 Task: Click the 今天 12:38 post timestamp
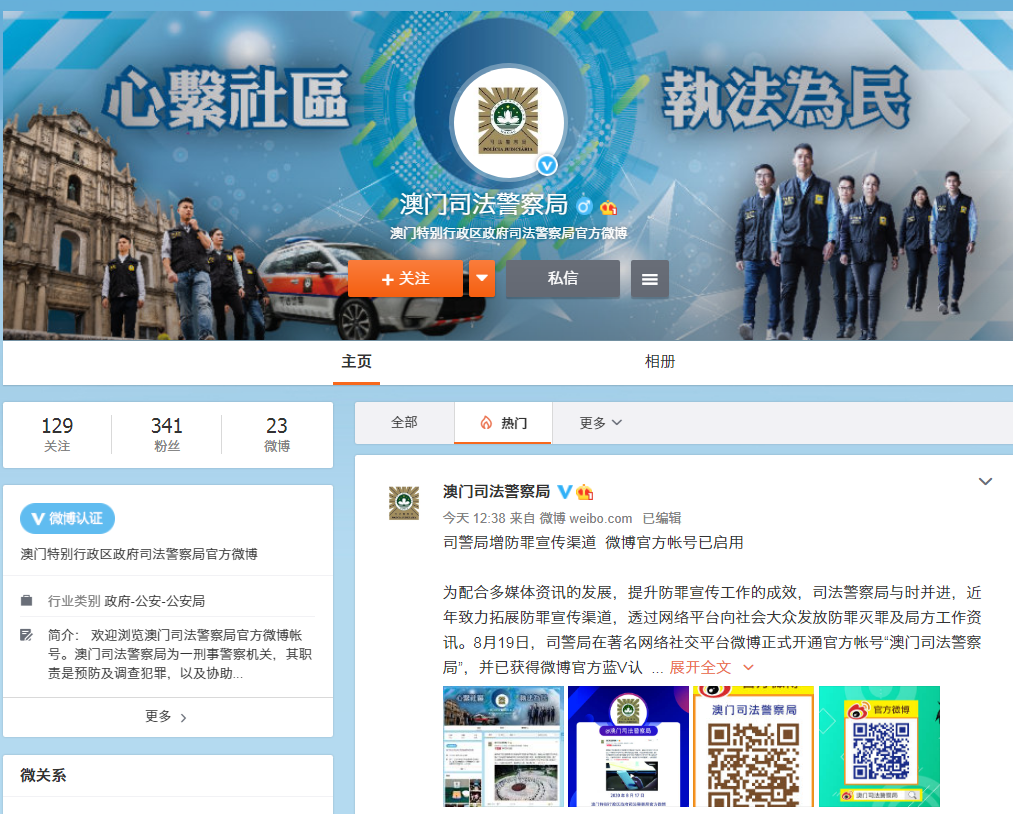(474, 518)
